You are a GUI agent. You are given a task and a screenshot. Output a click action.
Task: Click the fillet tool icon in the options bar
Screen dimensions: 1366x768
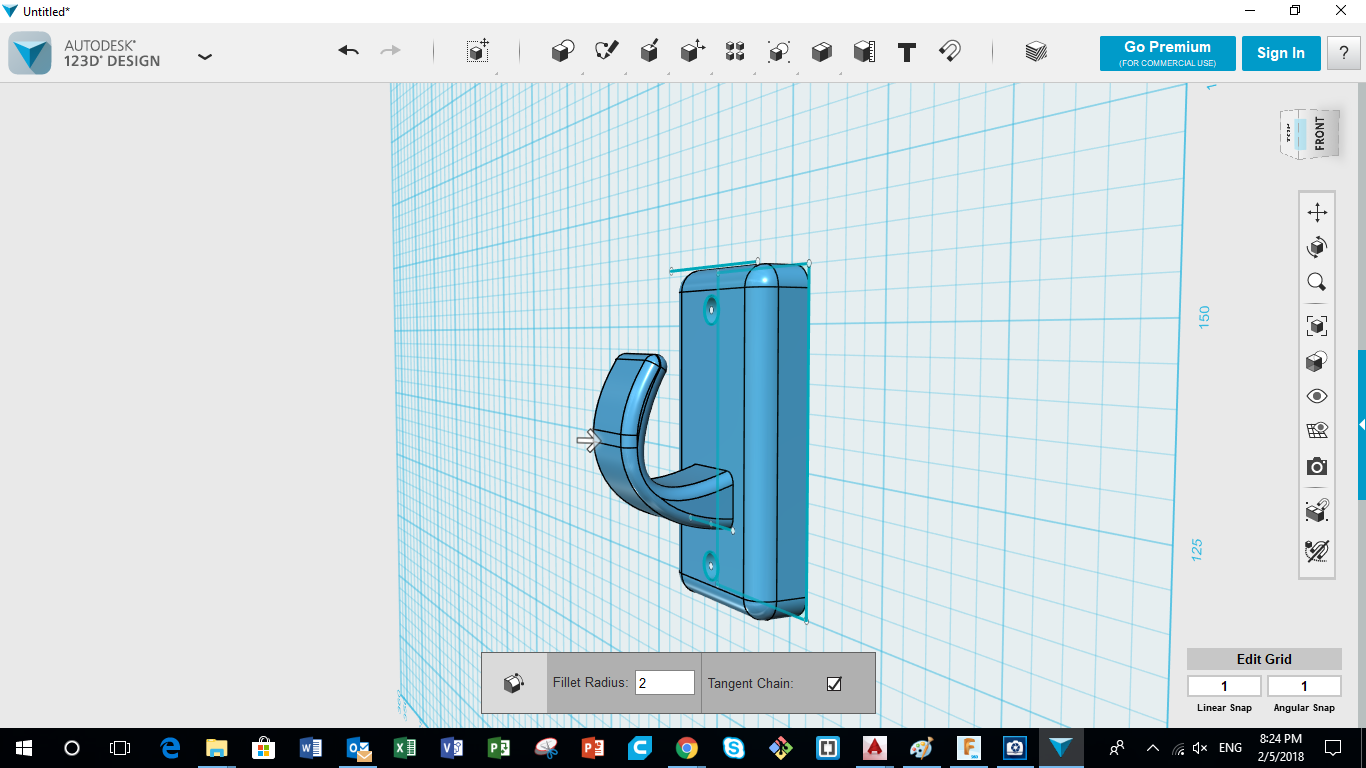(514, 683)
